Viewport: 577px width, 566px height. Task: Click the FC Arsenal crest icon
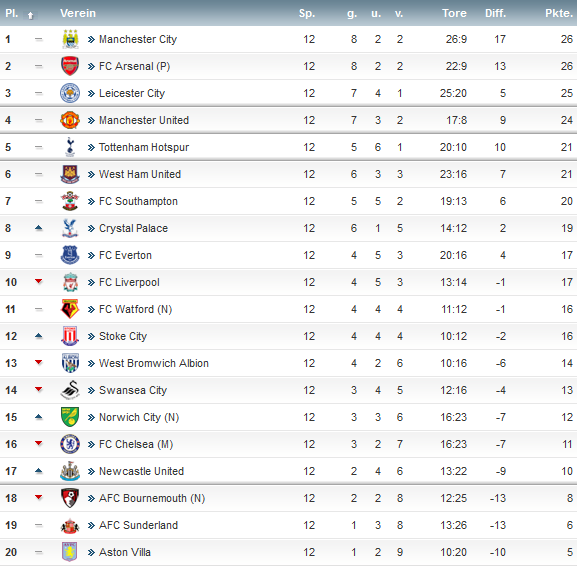(70, 66)
